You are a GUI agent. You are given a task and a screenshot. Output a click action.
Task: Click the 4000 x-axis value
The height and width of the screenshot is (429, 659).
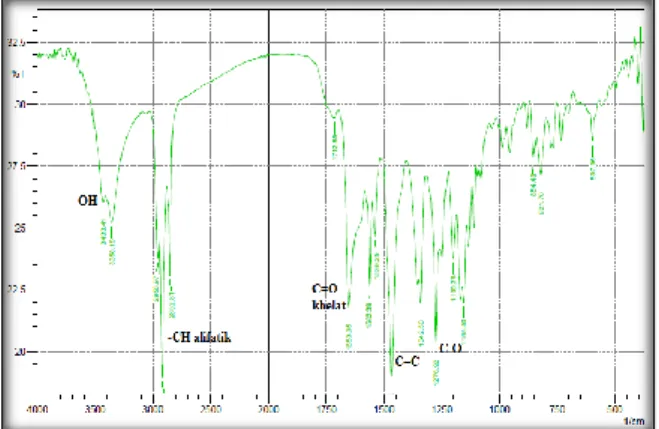point(37,409)
